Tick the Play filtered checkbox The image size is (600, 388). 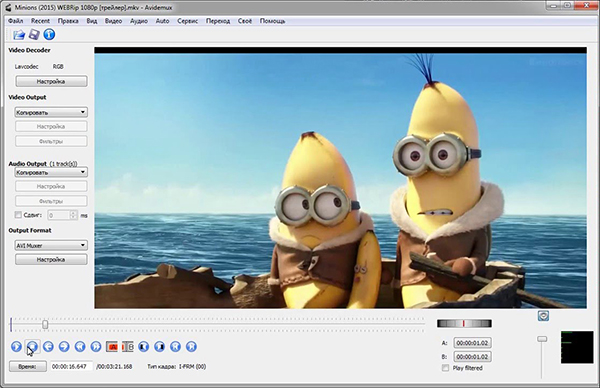pyautogui.click(x=445, y=368)
